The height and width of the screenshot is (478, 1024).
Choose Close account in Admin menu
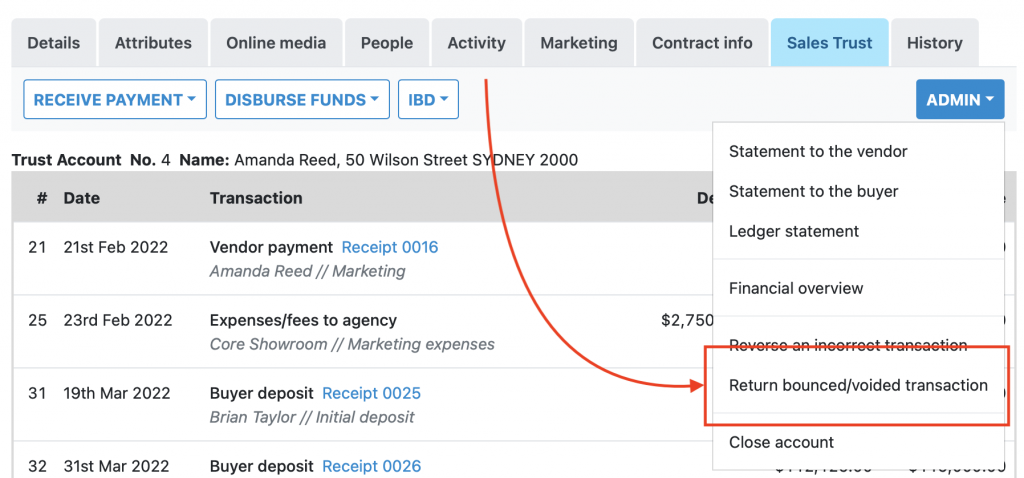781,443
